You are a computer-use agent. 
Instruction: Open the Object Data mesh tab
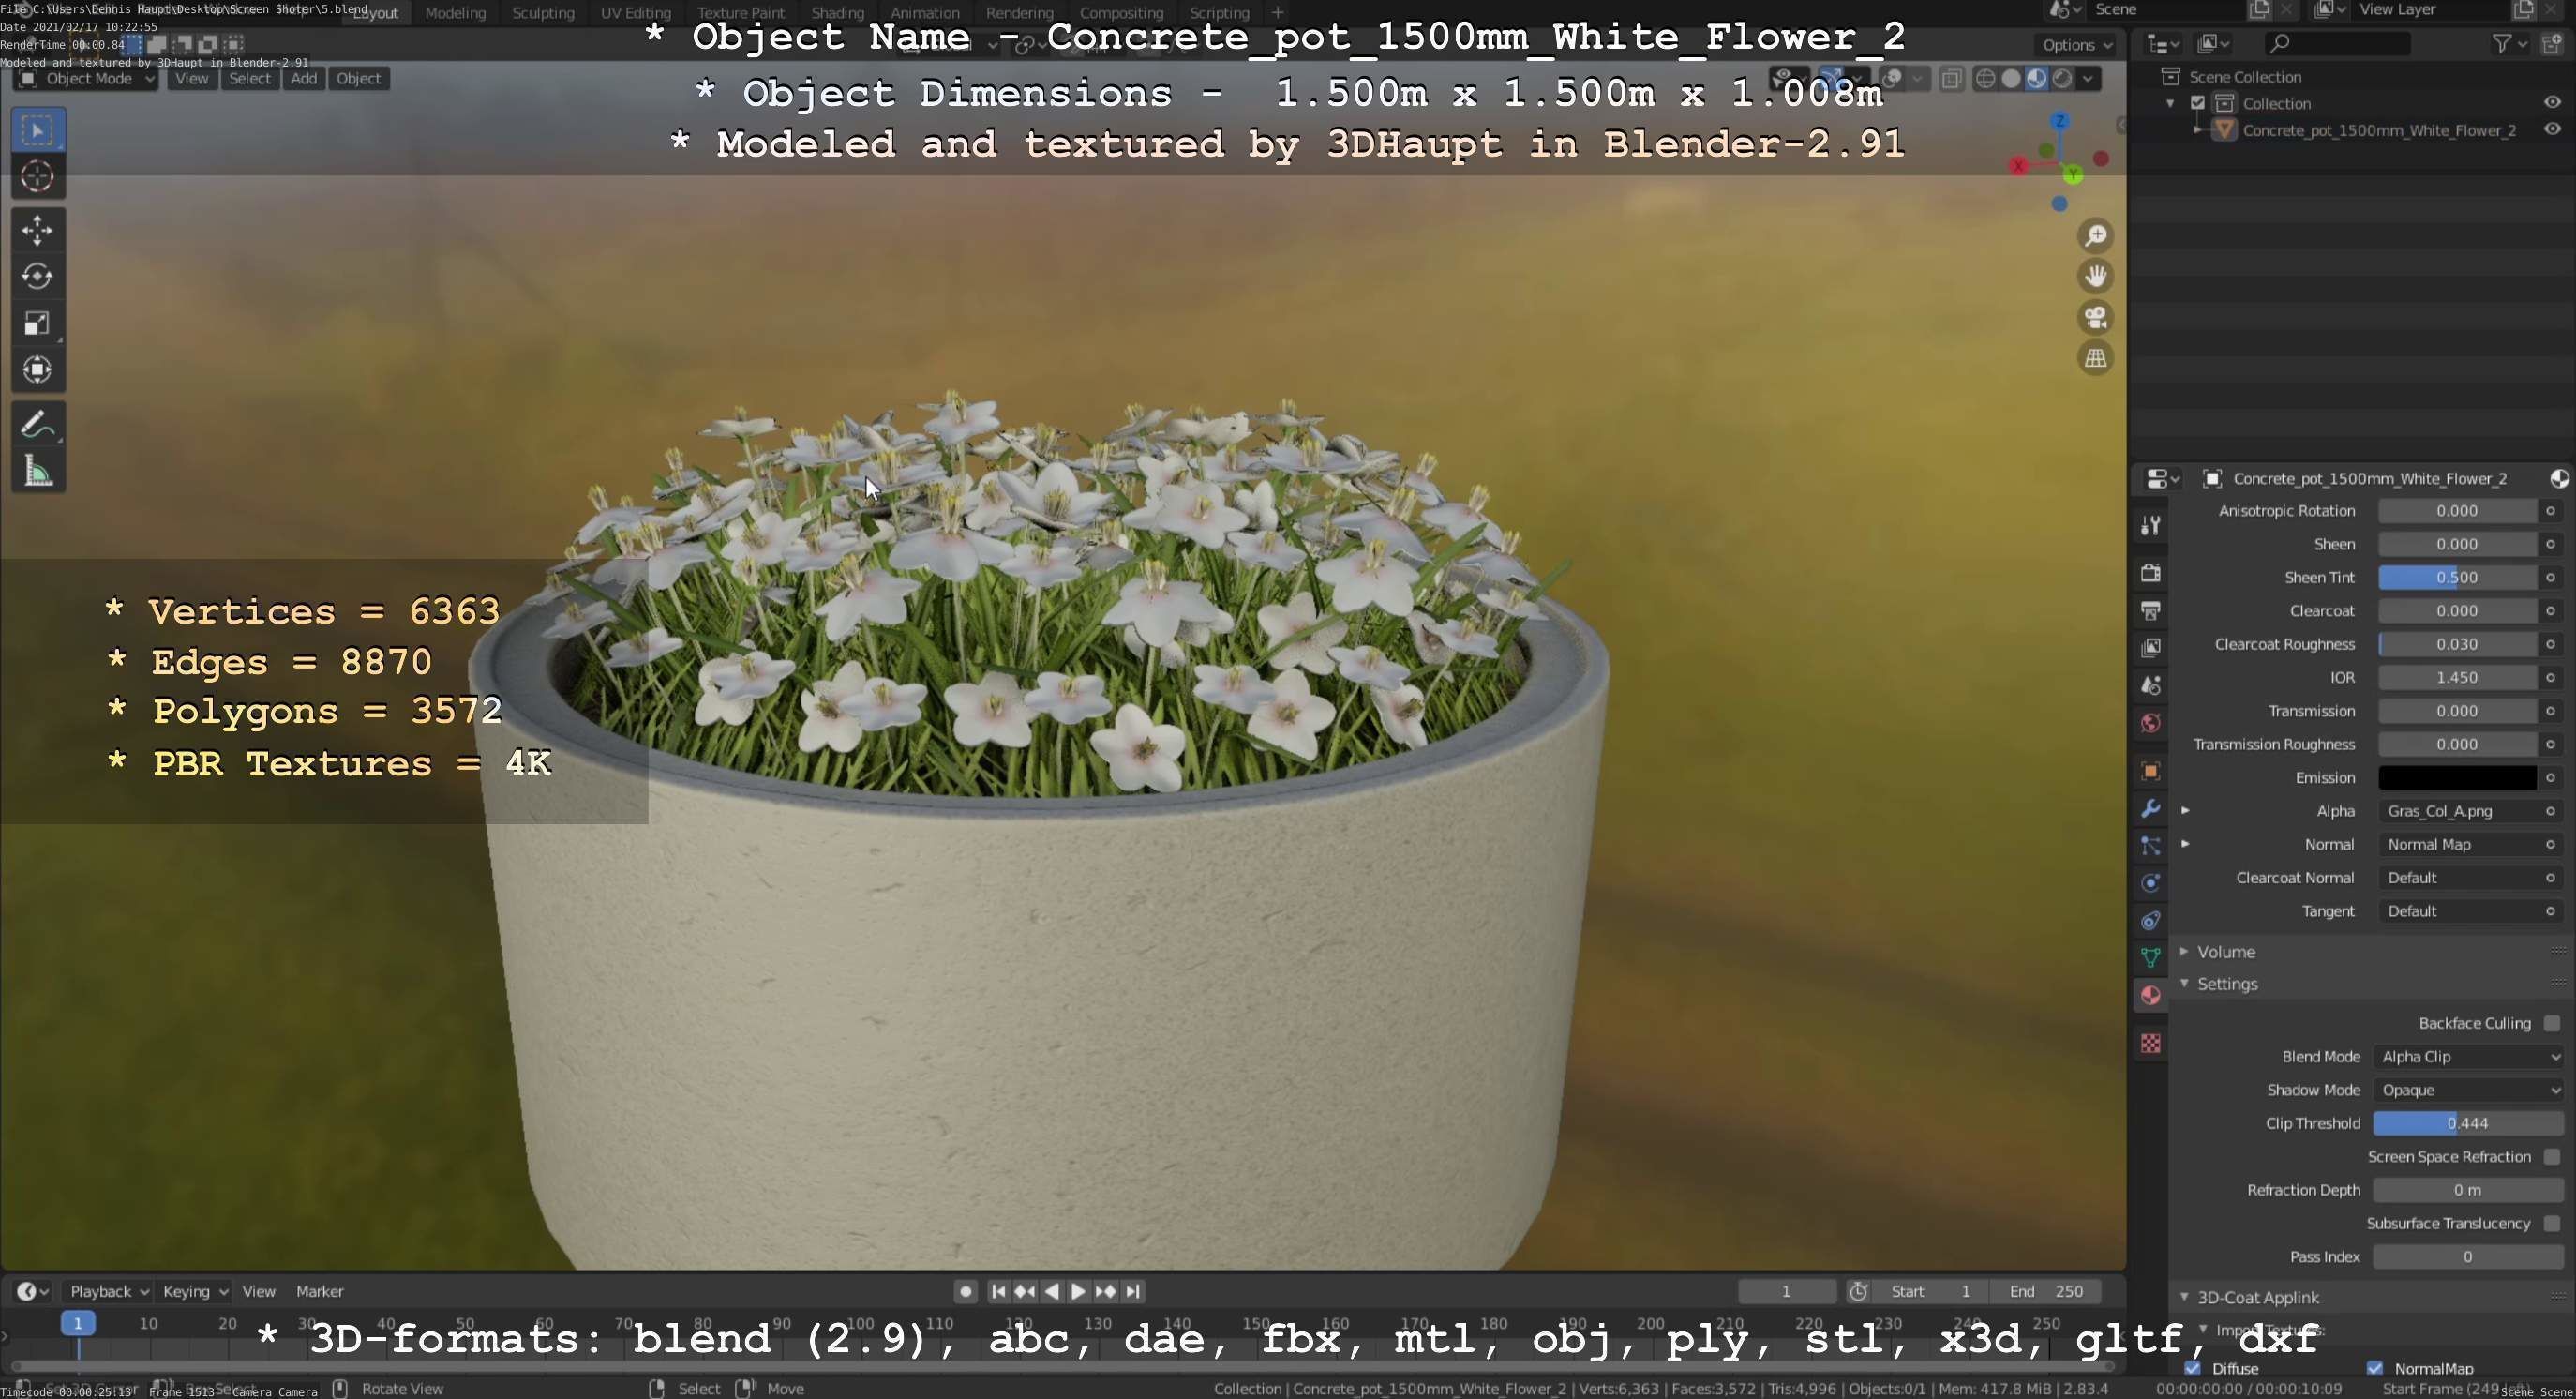pyautogui.click(x=2150, y=958)
